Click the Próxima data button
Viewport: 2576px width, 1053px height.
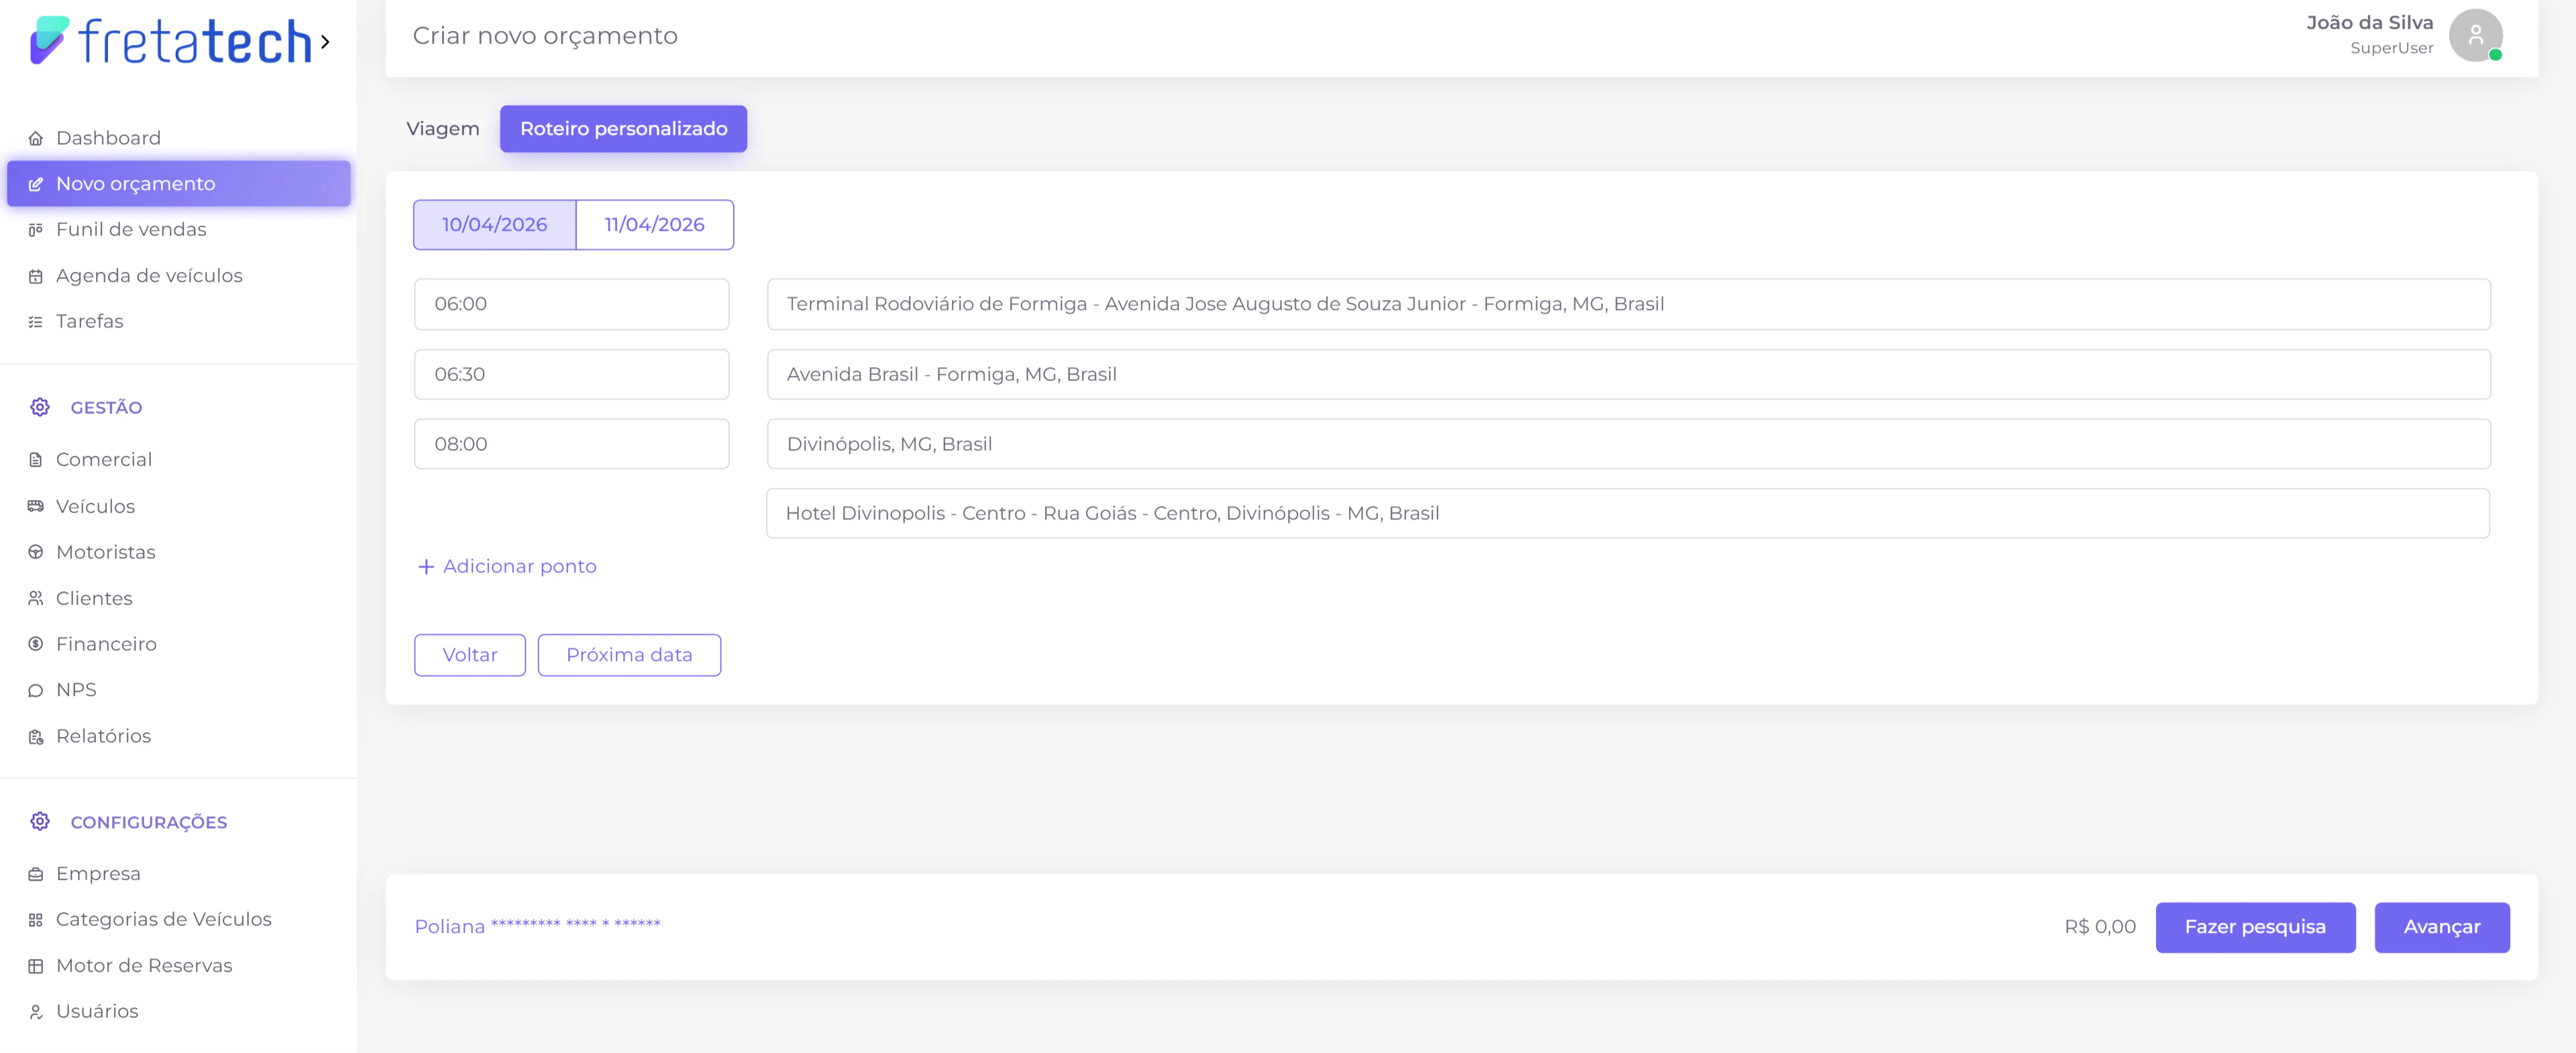tap(629, 655)
